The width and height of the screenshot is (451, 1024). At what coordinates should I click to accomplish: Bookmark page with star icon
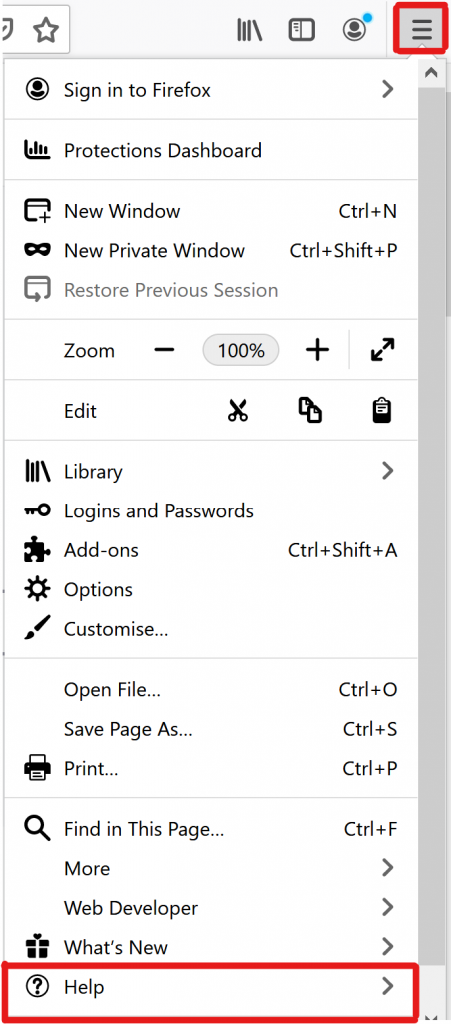tap(46, 30)
